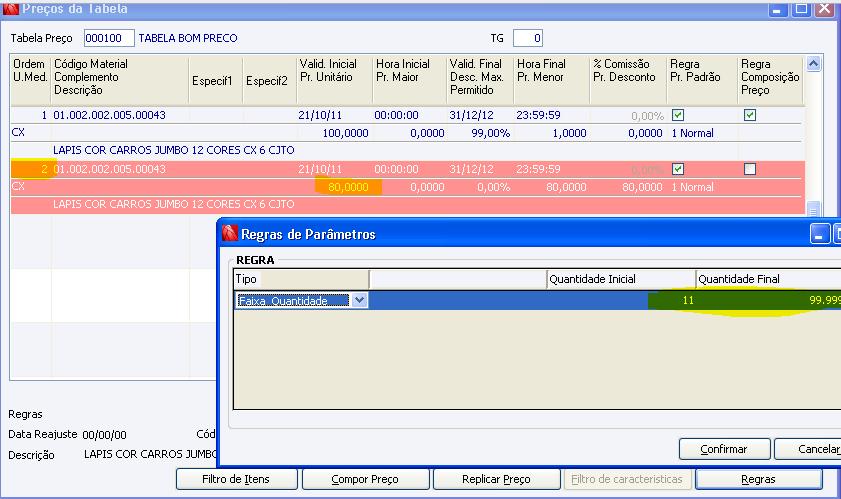
Task: Minimize the Regras de Parâmetros dialog
Action: tap(820, 234)
